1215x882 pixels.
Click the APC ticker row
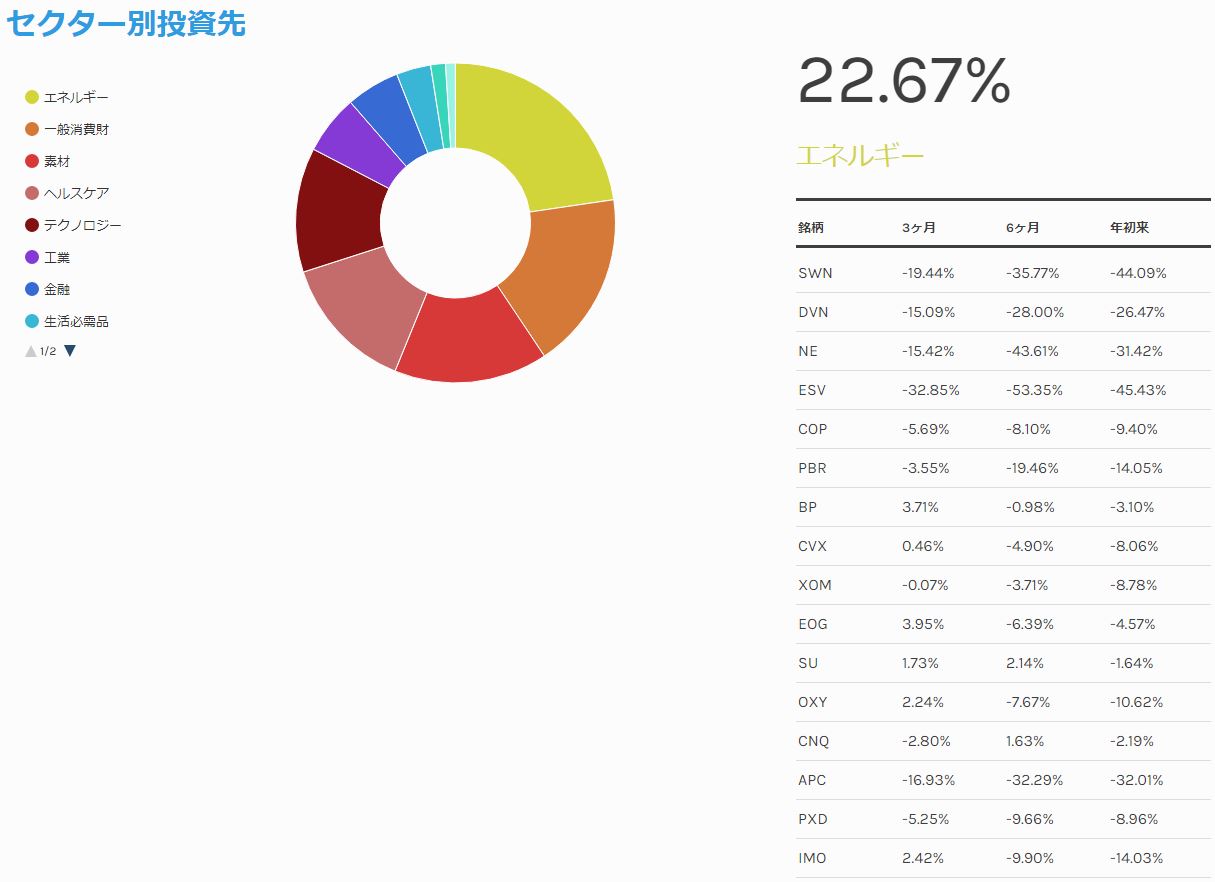(1003, 780)
